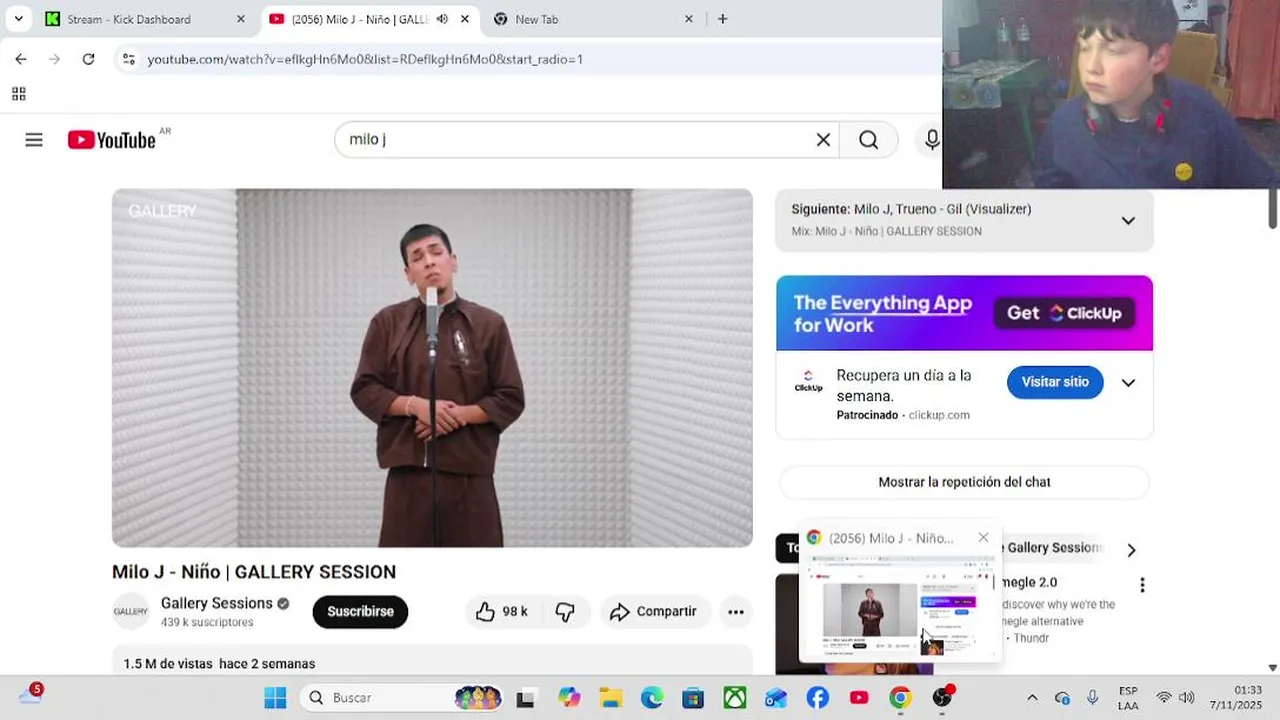The height and width of the screenshot is (720, 1280).
Task: Open the ClickUp Everything App banner
Action: [x=964, y=313]
